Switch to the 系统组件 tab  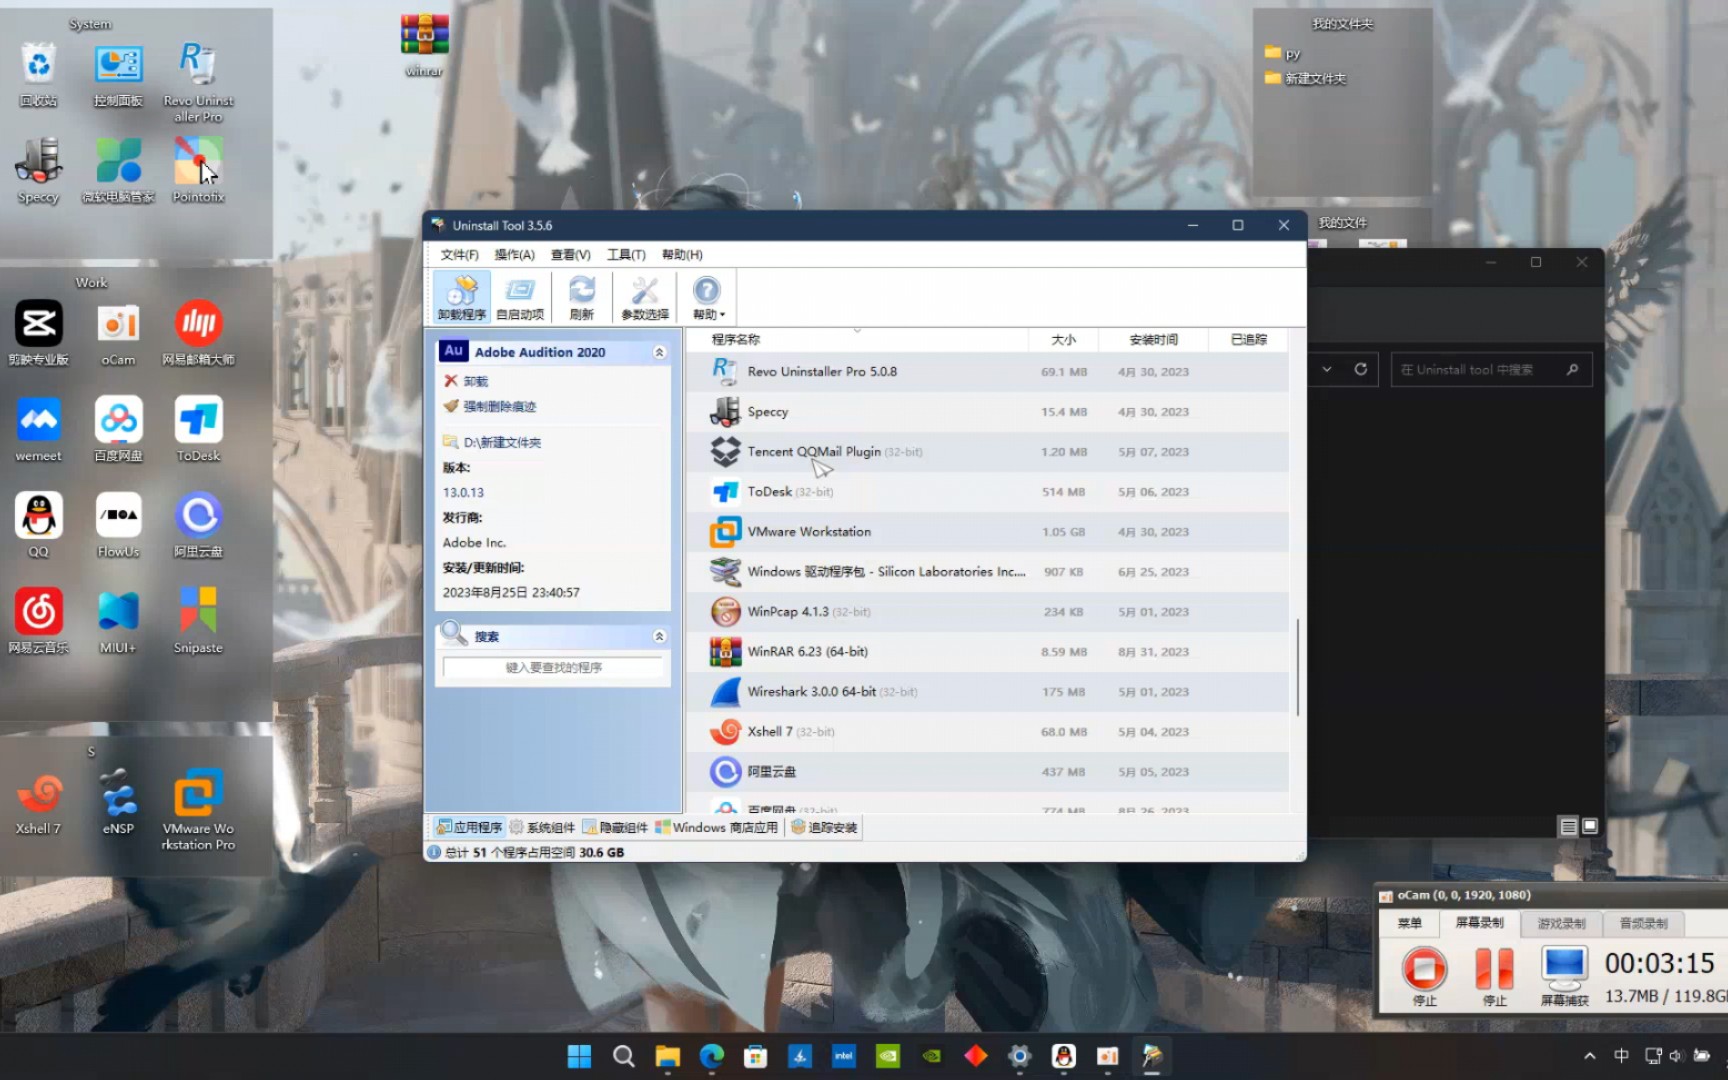542,827
